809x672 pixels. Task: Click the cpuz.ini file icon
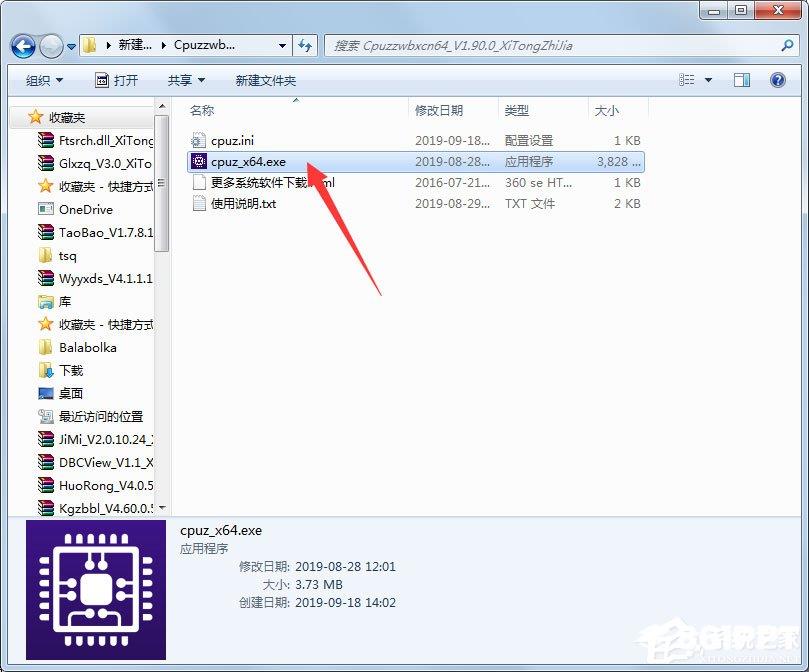(199, 140)
